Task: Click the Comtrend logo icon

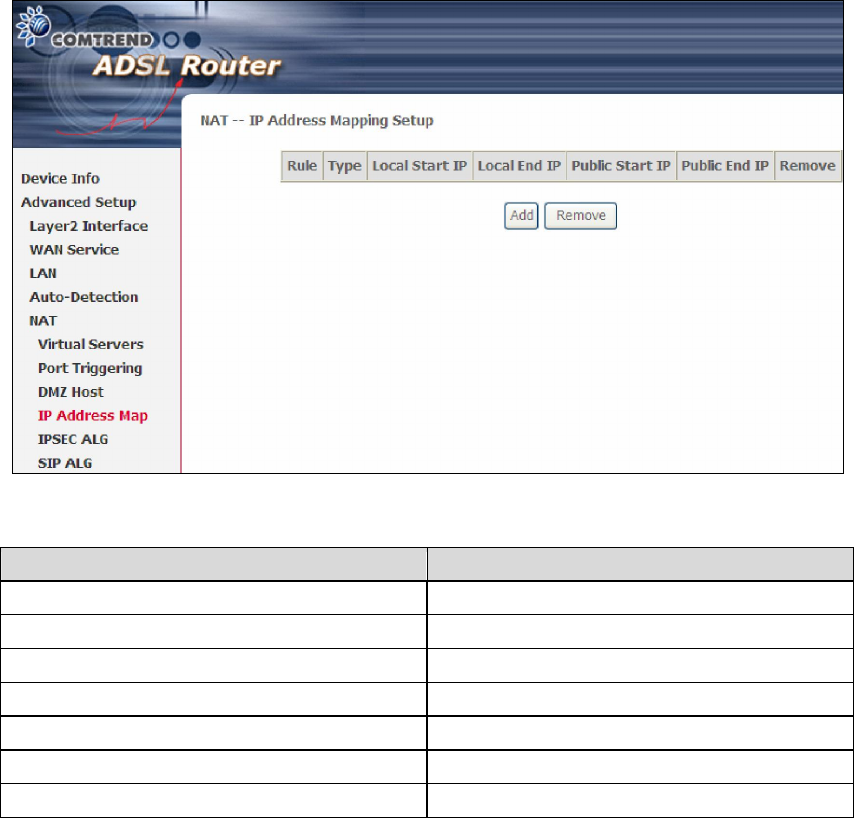Action: click(34, 26)
